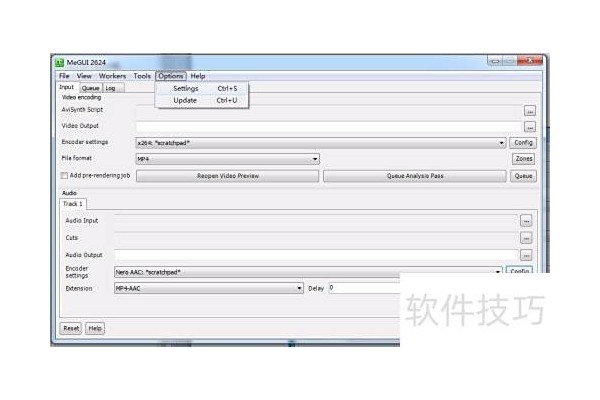Screen dimensions: 600x400
Task: Click the Video Output text field
Action: tap(329, 127)
